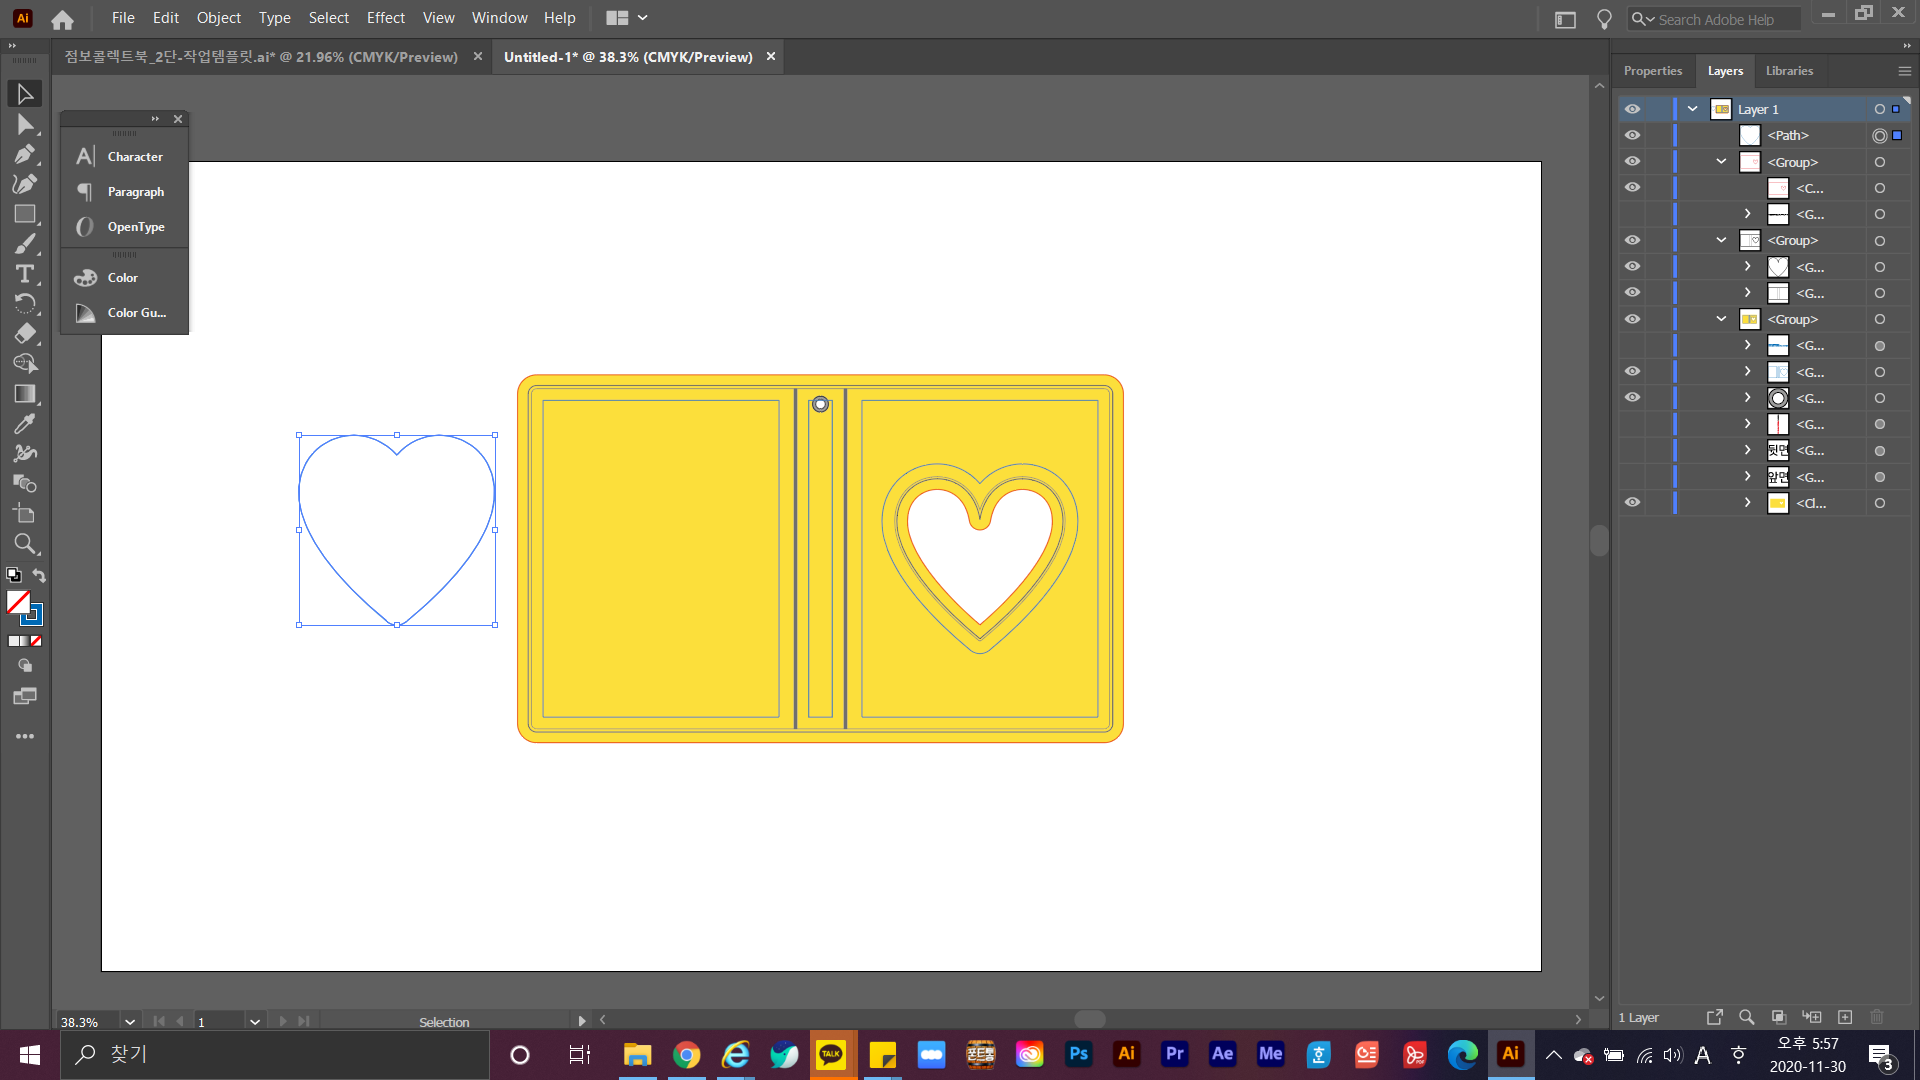Pick the Type tool
This screenshot has height=1080, width=1920.
tap(24, 274)
